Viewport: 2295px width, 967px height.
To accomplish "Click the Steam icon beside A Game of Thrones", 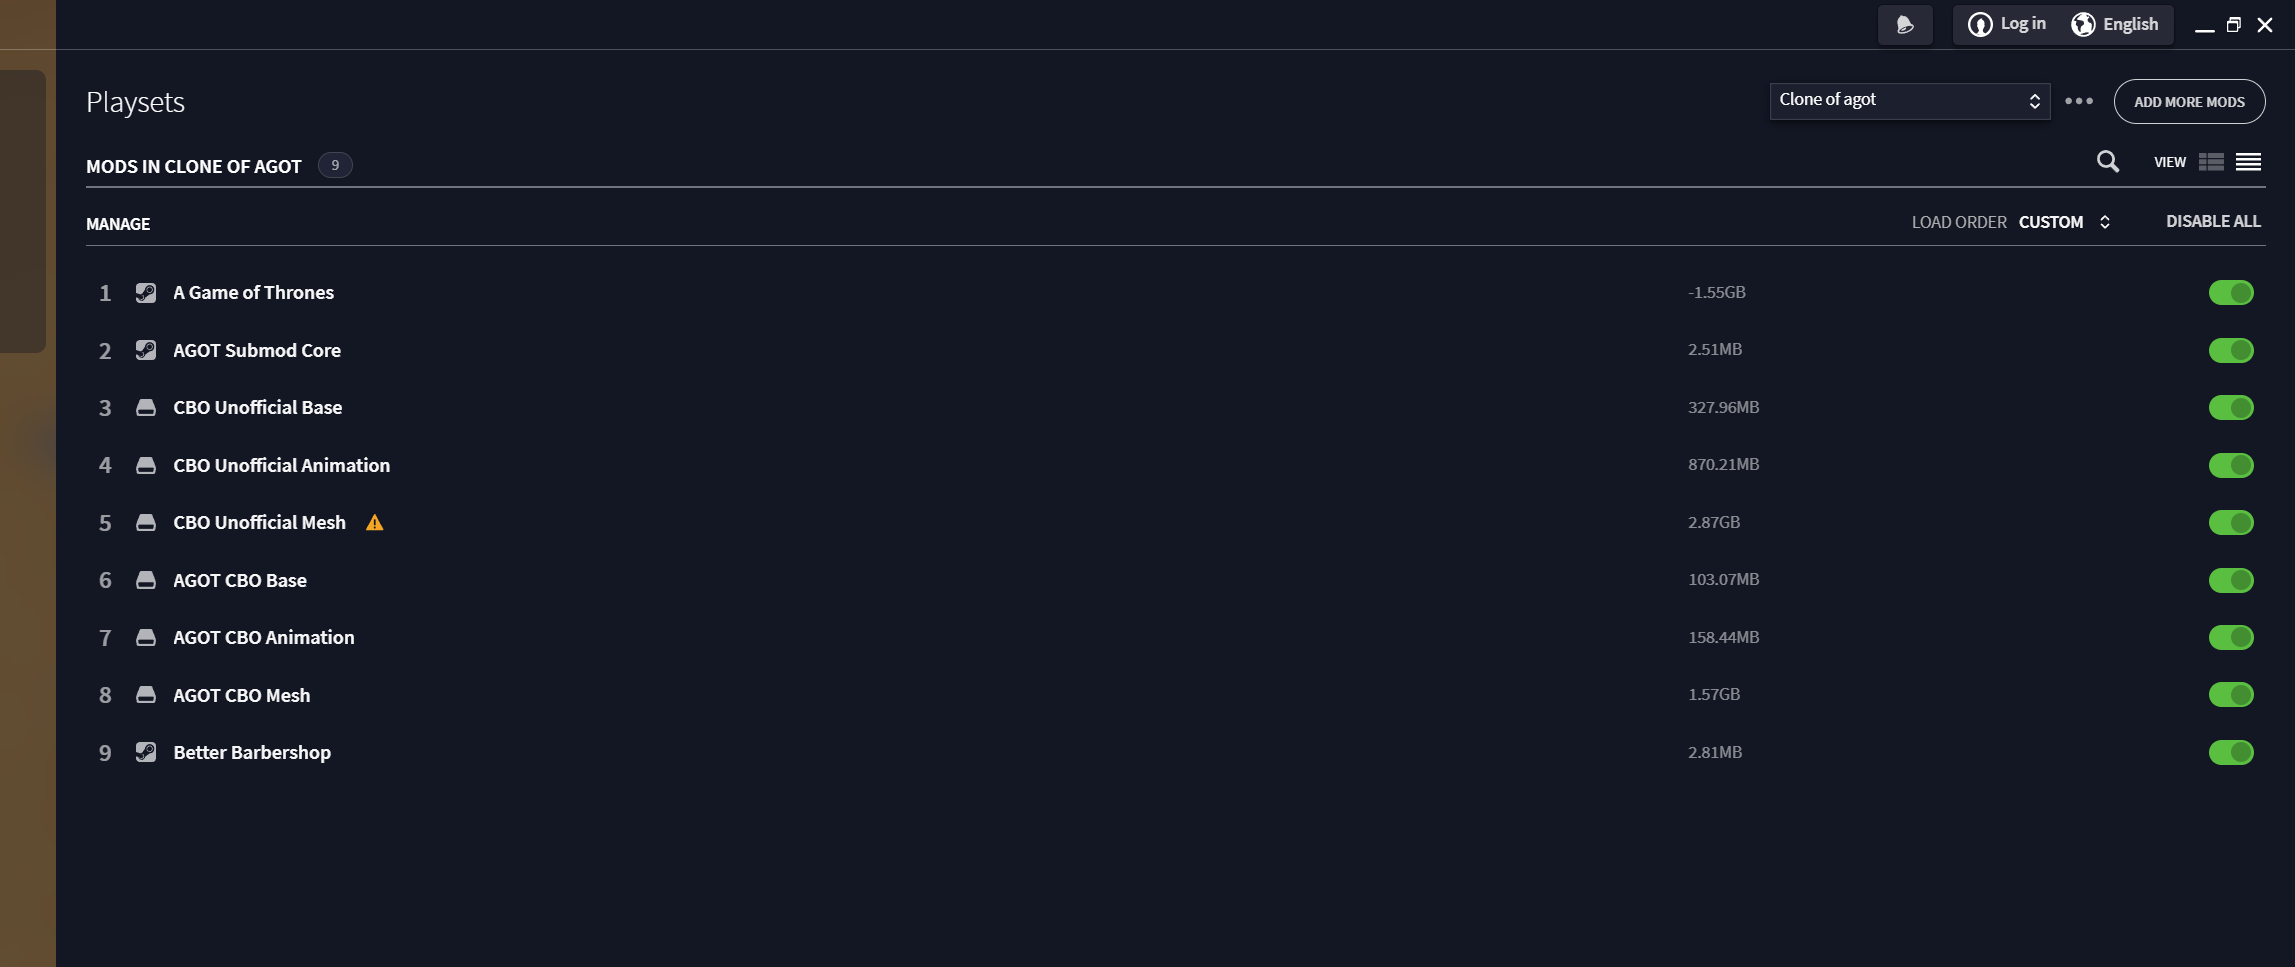I will click(146, 293).
